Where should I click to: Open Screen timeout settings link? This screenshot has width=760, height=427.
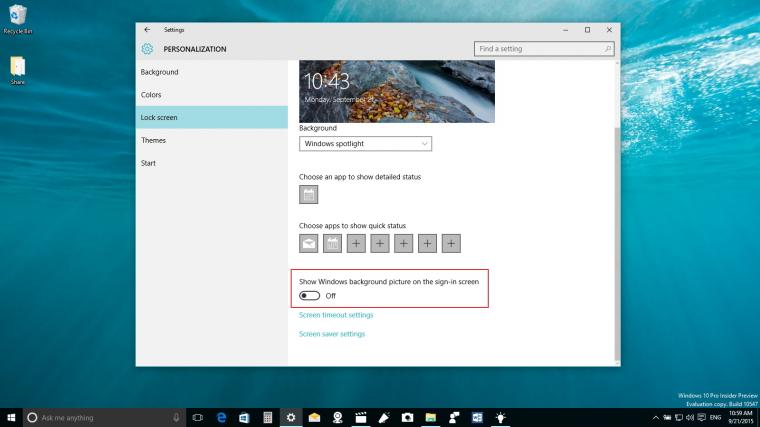pyautogui.click(x=336, y=315)
